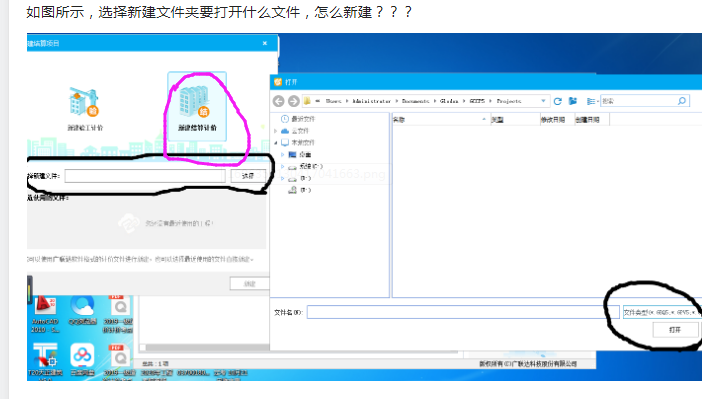
Task: Refresh the folder listing
Action: click(557, 101)
